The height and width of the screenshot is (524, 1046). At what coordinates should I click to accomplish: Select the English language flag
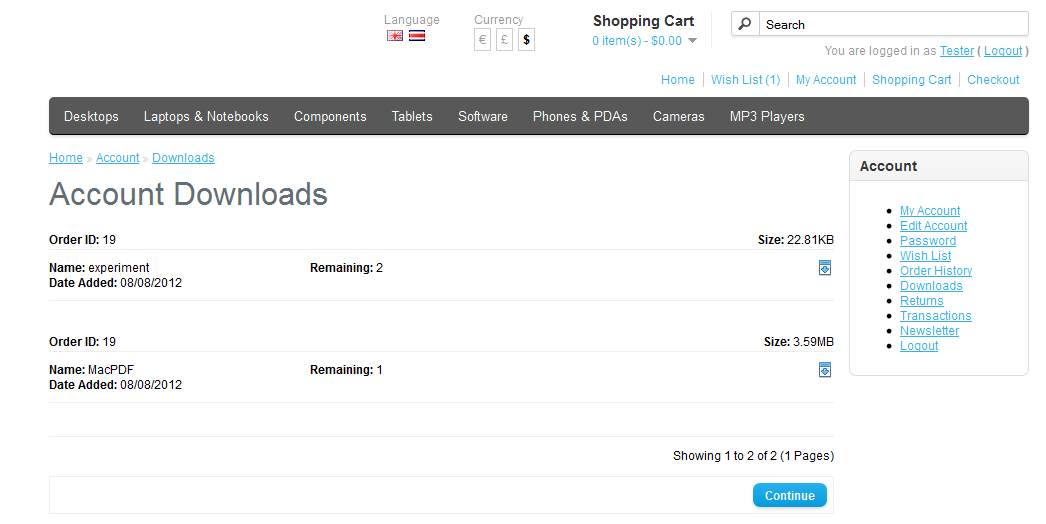tap(395, 36)
